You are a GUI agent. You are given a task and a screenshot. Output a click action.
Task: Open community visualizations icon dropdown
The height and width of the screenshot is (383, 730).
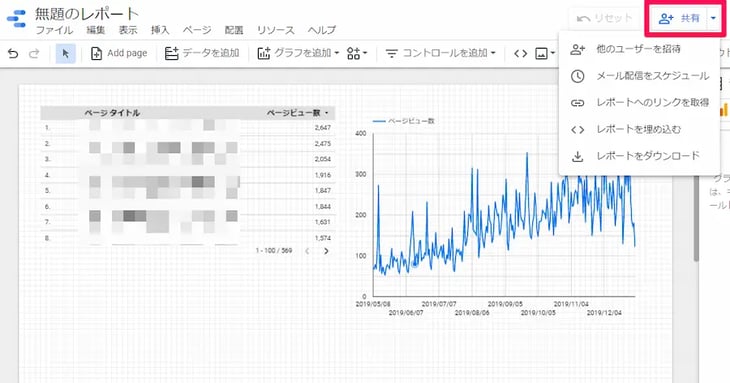(357, 54)
